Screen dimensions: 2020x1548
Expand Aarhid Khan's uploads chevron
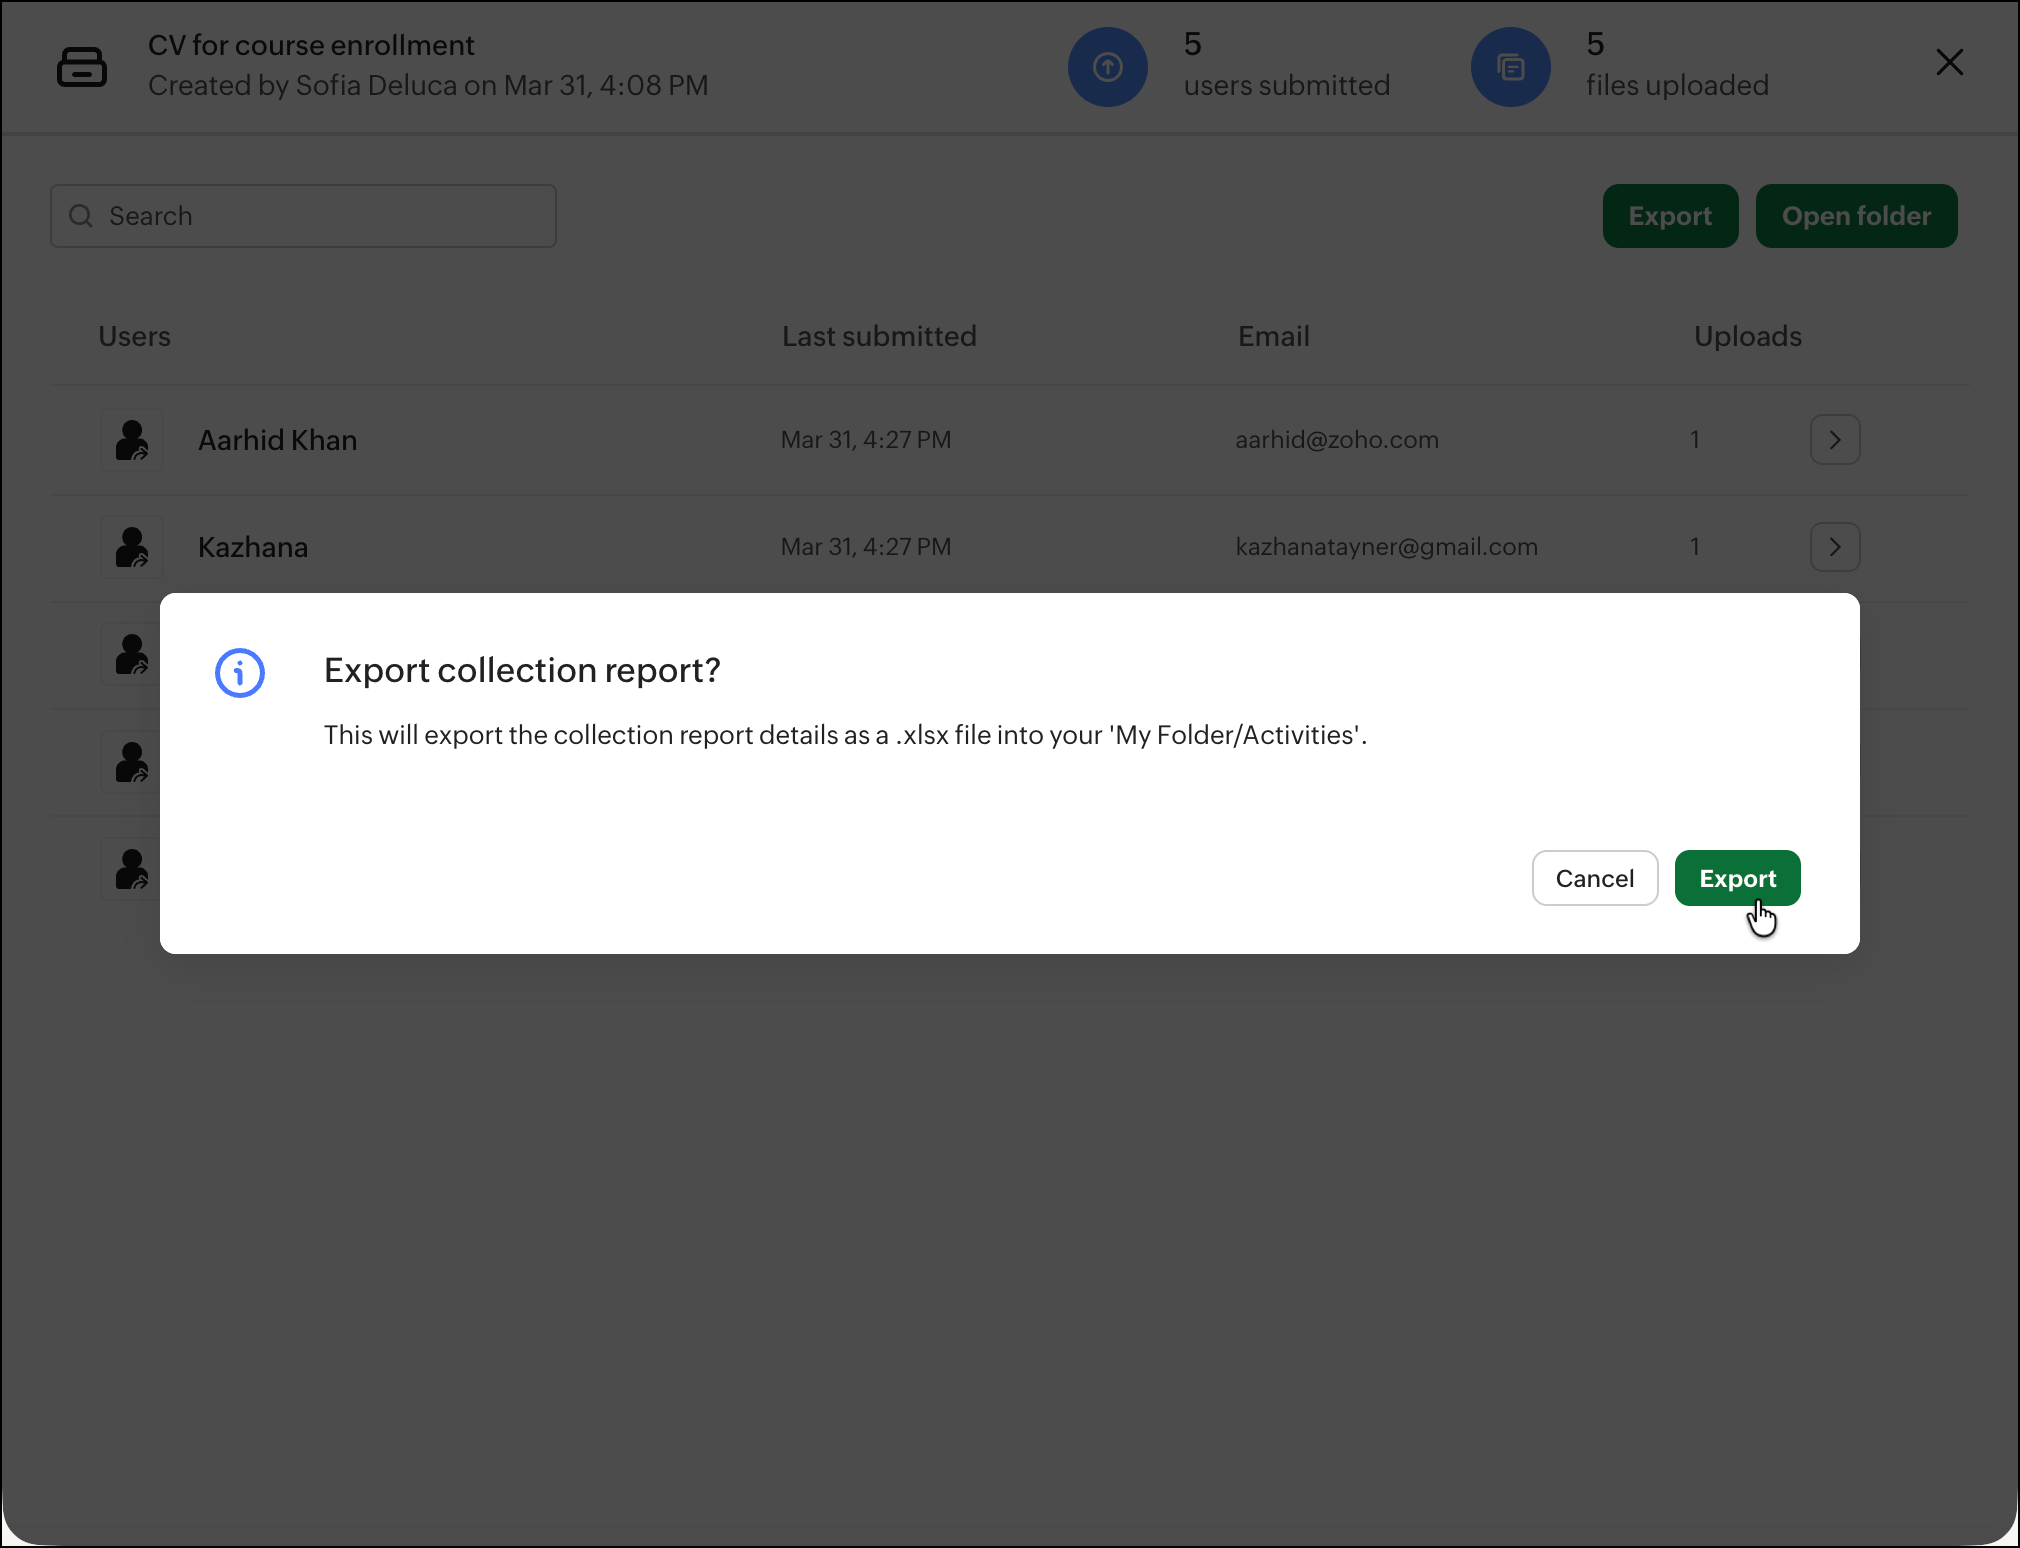coord(1834,440)
